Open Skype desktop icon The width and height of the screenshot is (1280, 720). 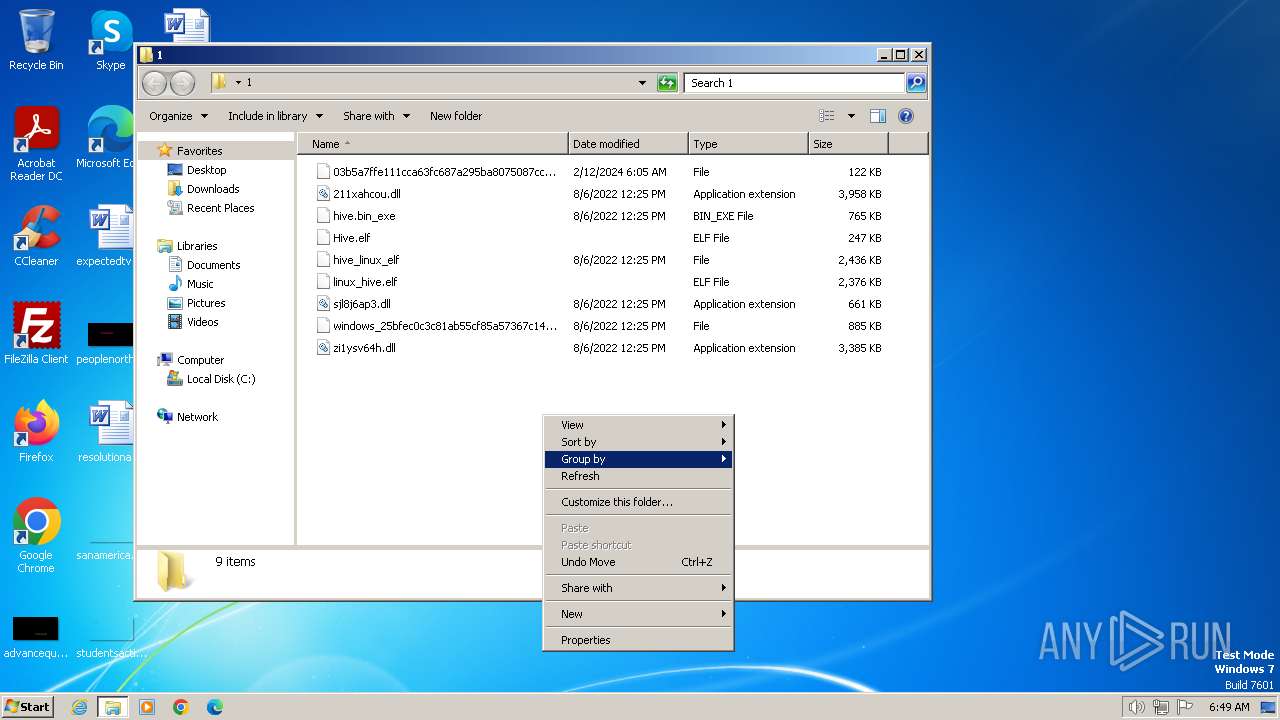pyautogui.click(x=110, y=40)
